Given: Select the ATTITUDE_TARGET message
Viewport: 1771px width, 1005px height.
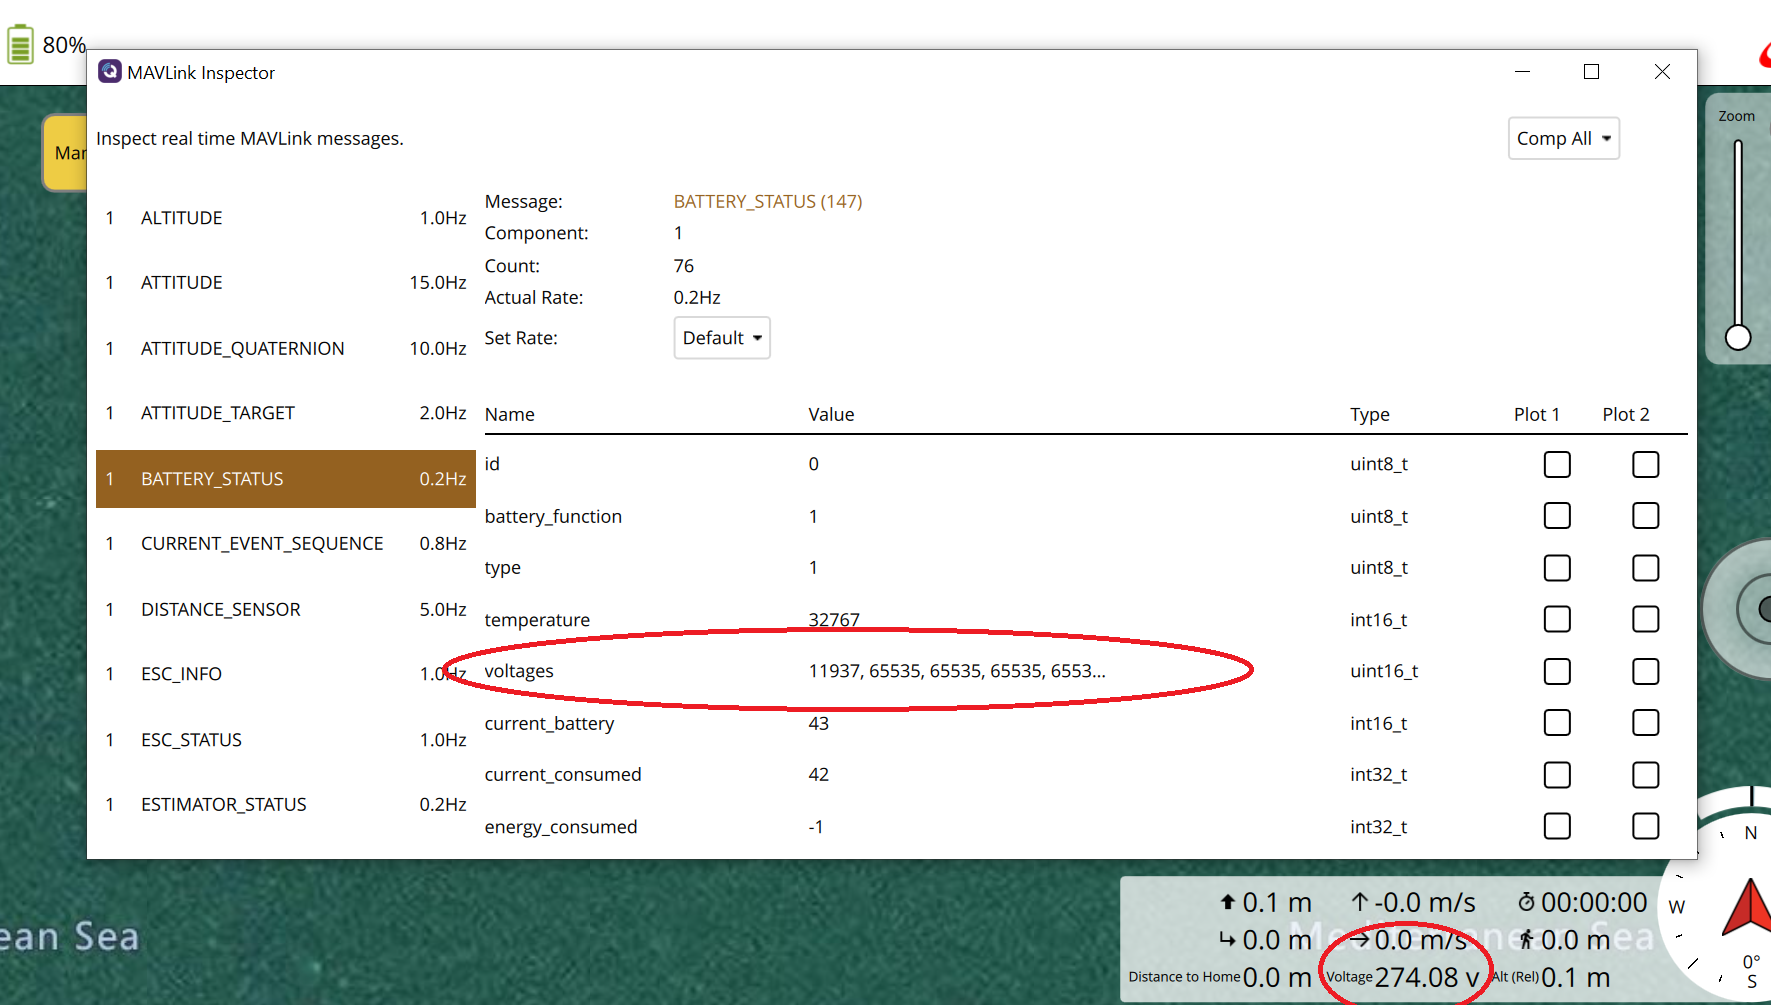Looking at the screenshot, I should pos(286,413).
